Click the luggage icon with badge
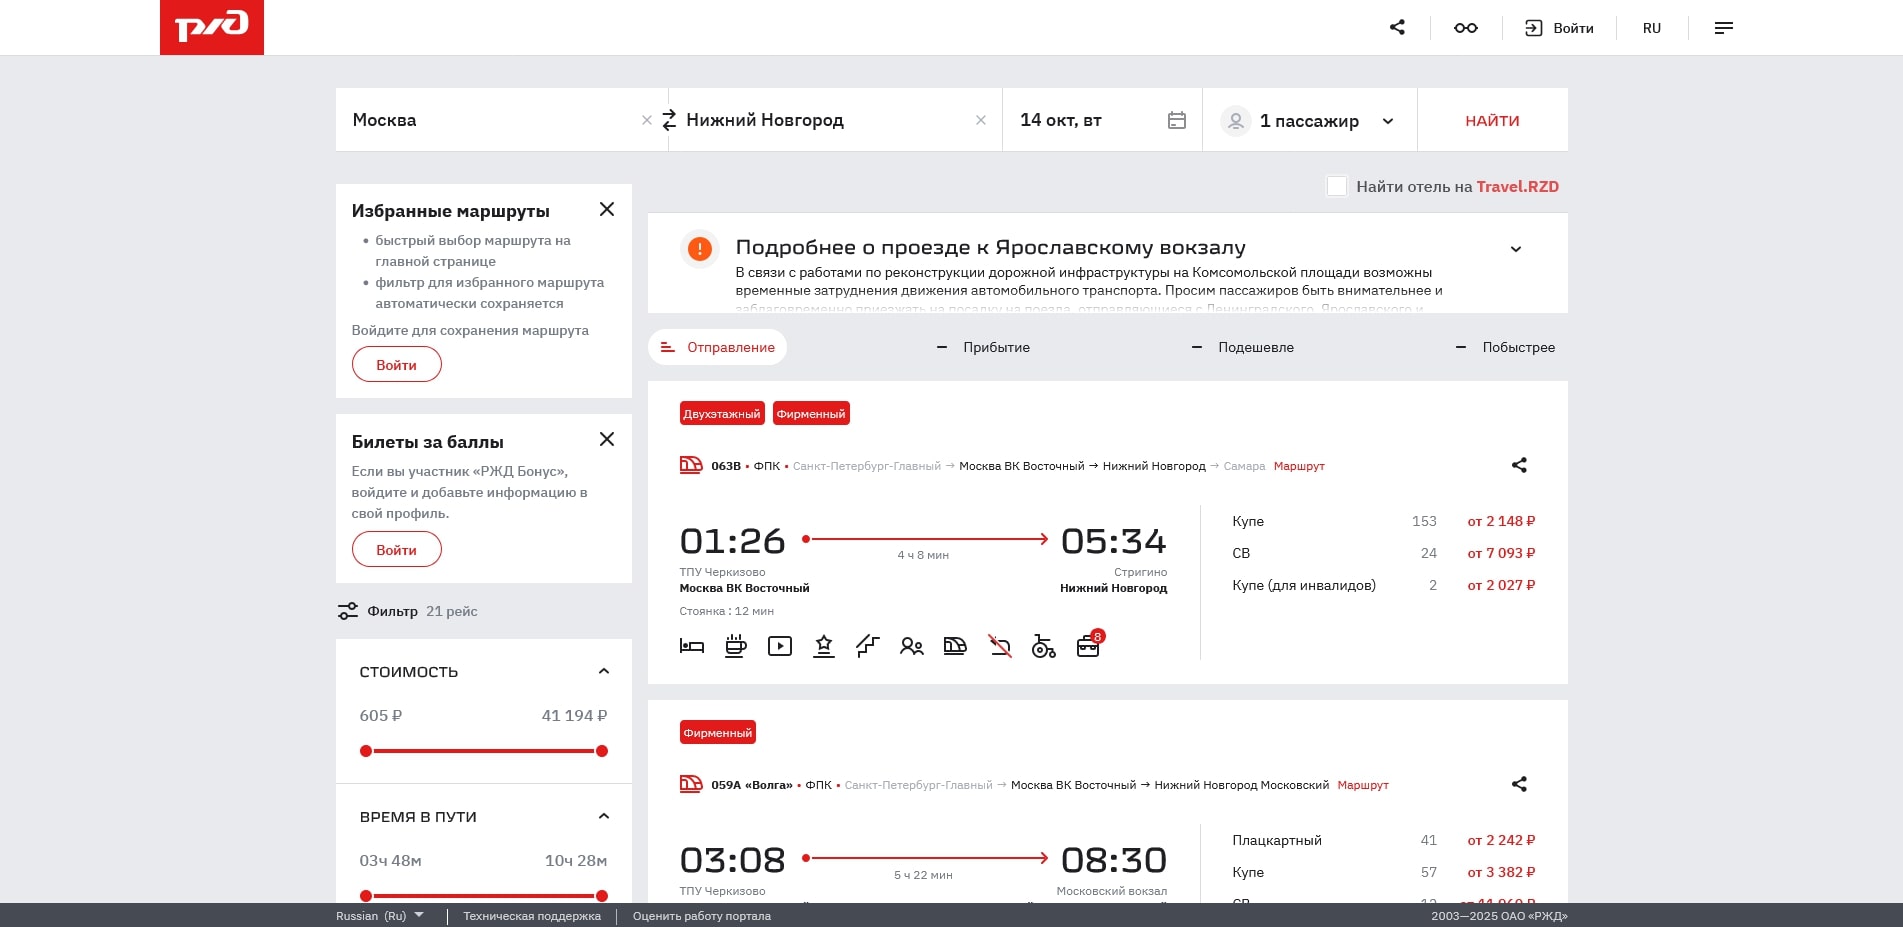1903x927 pixels. click(x=1088, y=647)
